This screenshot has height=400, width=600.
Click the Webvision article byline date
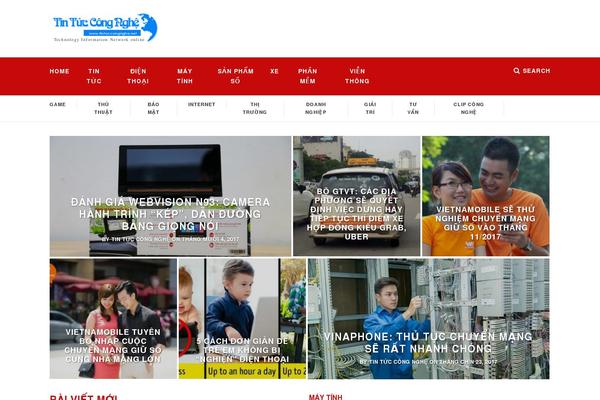[210, 239]
